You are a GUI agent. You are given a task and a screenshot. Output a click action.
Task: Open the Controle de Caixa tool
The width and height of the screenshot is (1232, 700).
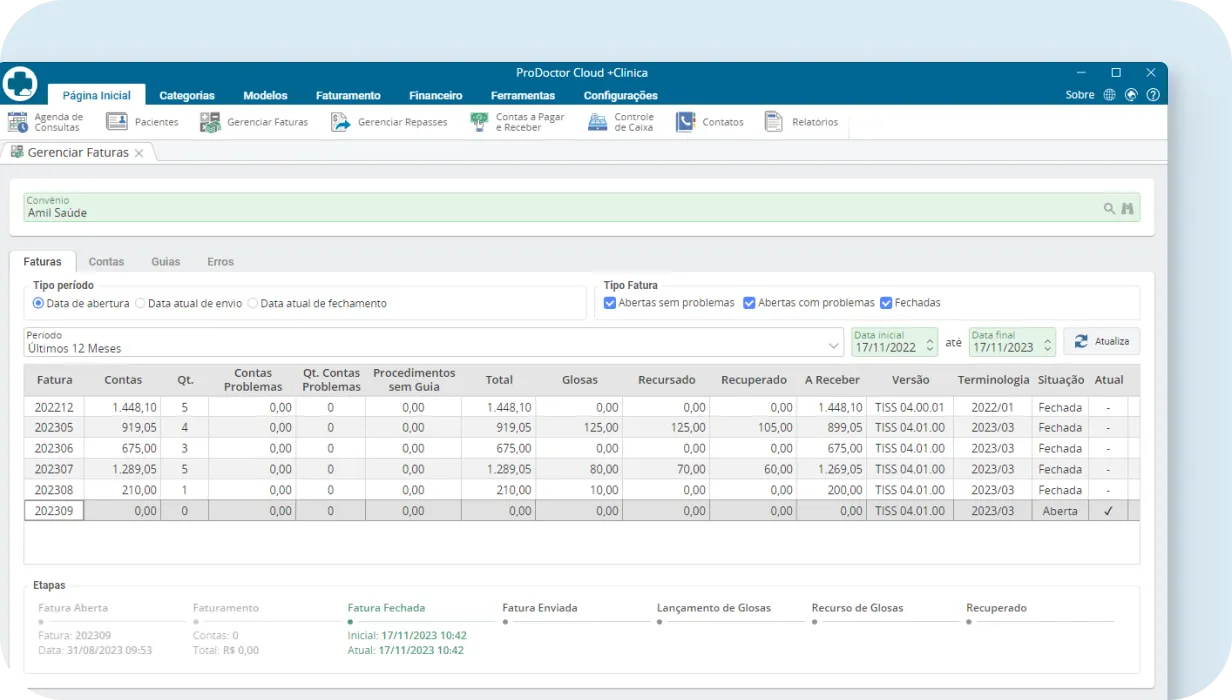620,121
